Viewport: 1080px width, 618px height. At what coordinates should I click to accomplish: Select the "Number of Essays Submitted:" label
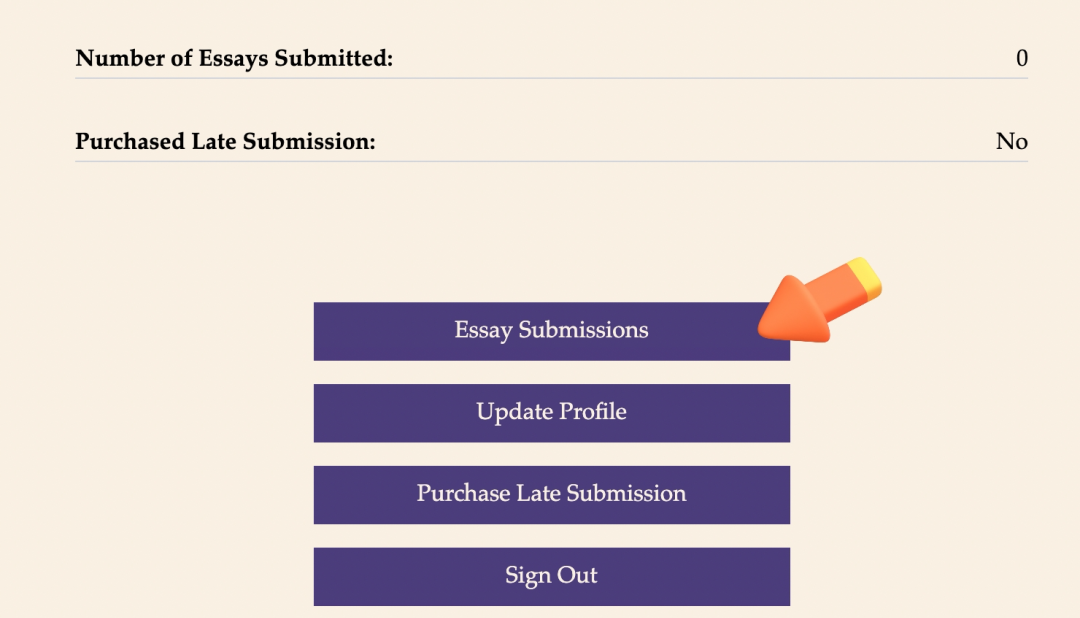click(234, 59)
